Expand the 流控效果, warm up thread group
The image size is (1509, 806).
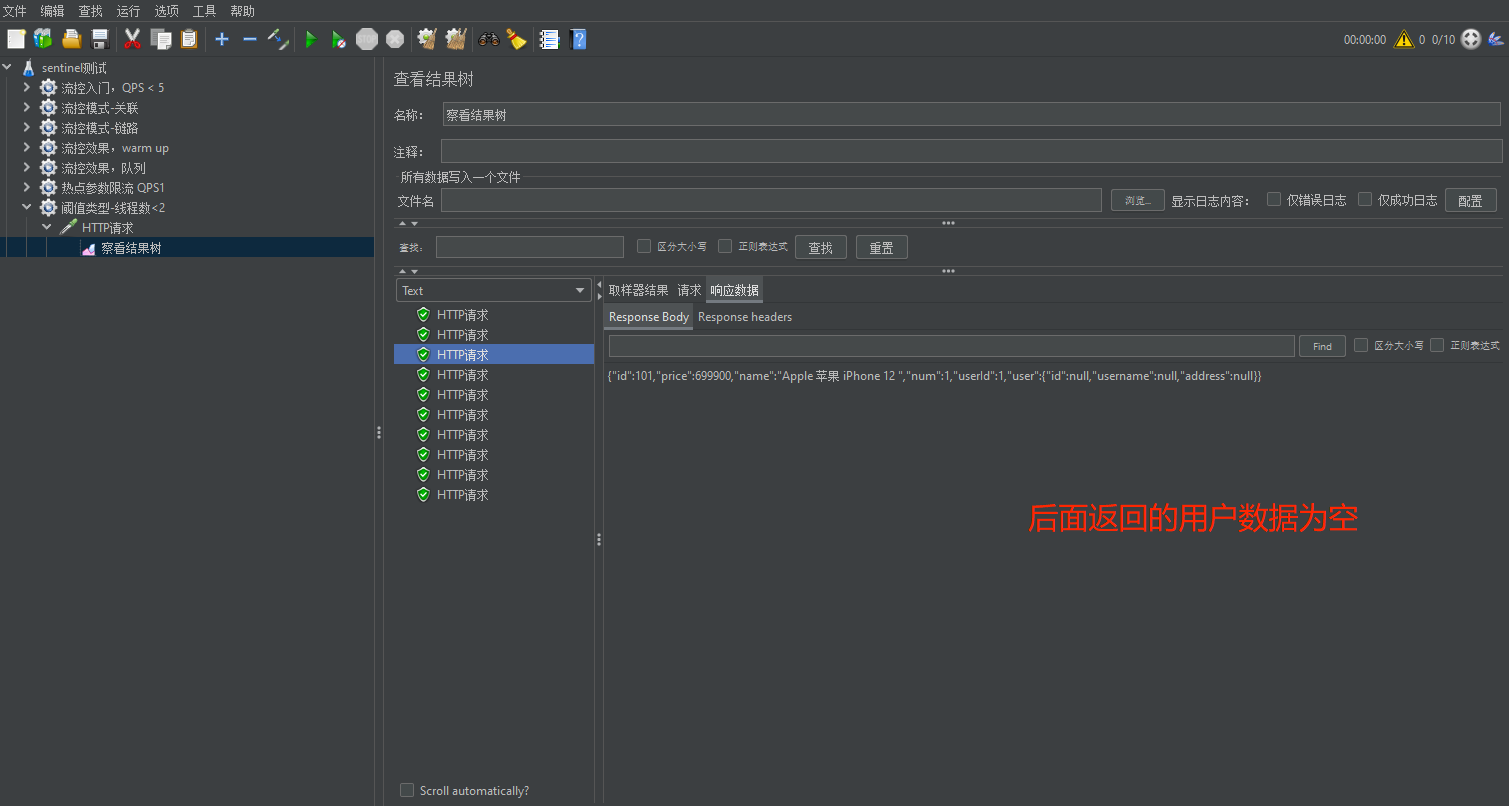tap(27, 147)
